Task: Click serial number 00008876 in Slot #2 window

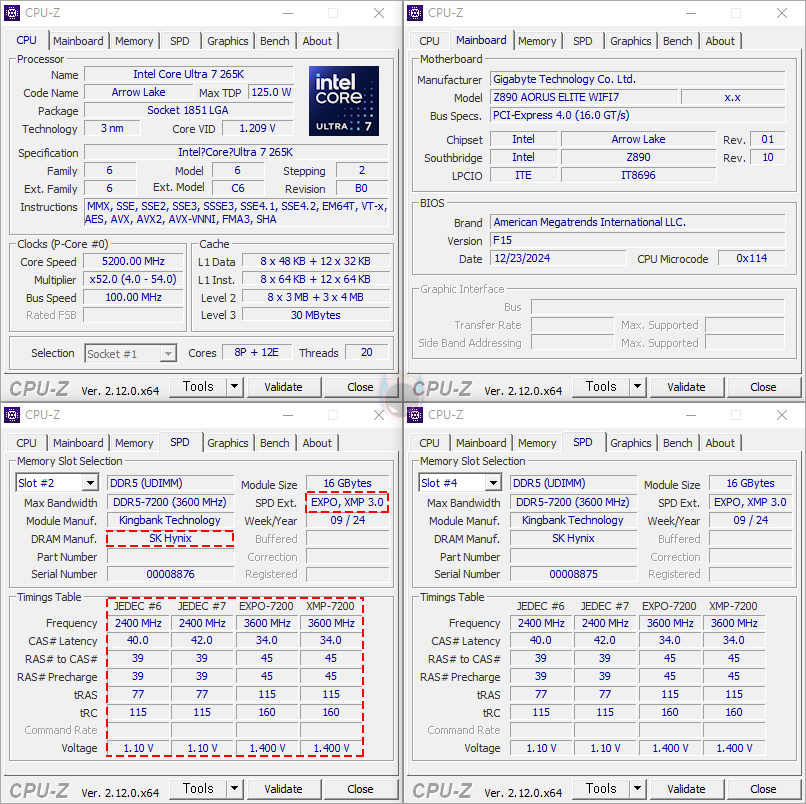Action: coord(170,574)
